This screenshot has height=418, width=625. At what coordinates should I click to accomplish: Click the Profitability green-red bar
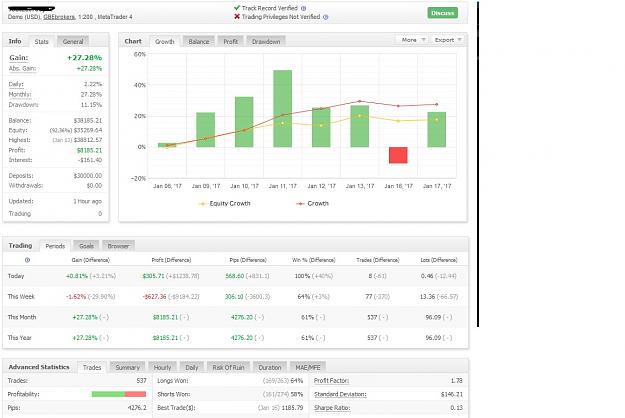pyautogui.click(x=119, y=394)
